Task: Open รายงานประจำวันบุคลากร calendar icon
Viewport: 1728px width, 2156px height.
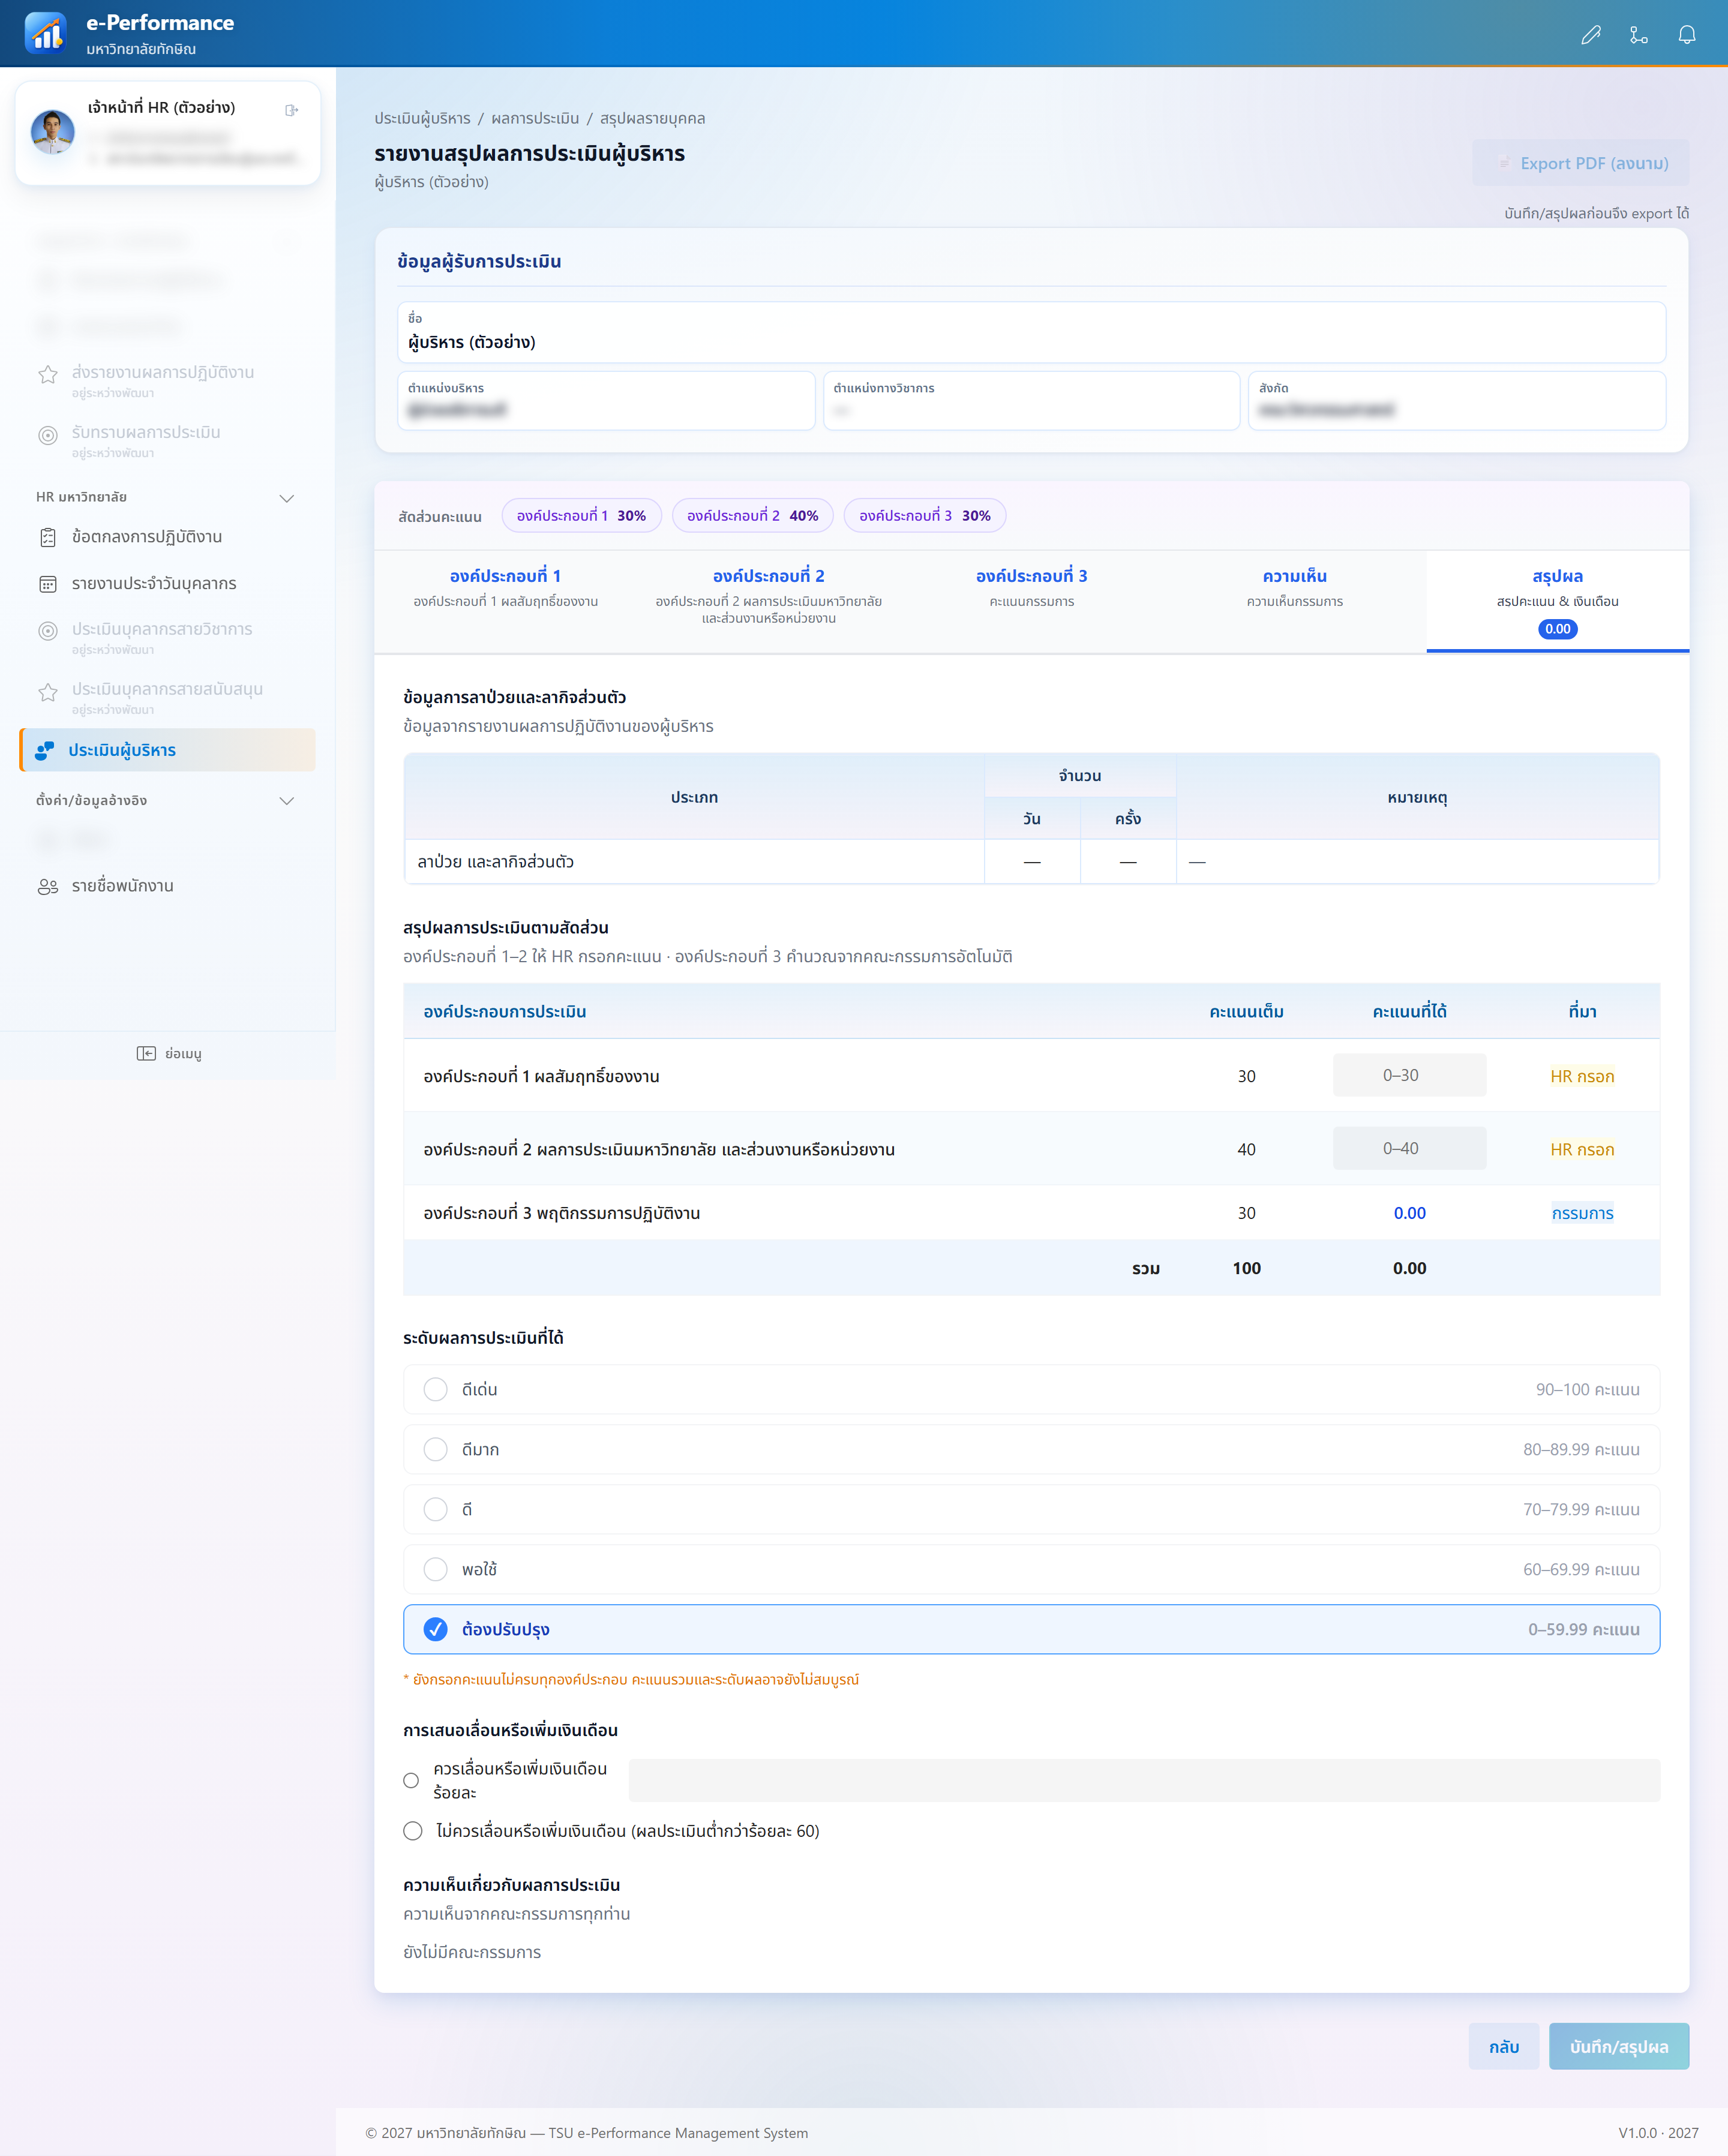Action: 48,584
